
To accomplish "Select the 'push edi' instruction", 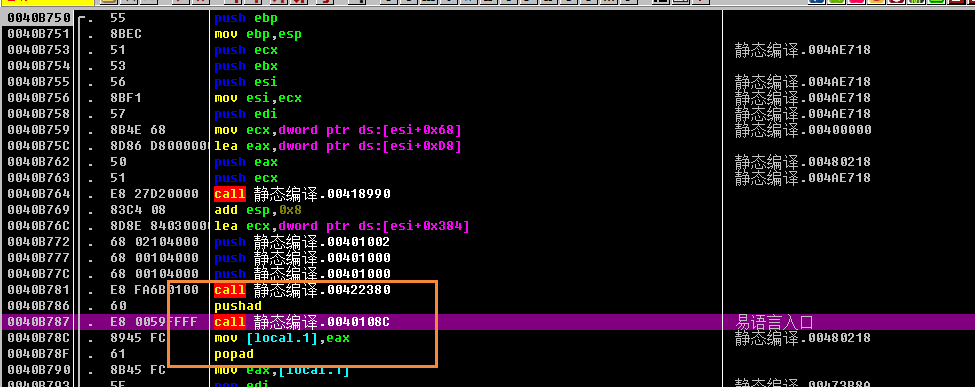I will coord(246,114).
